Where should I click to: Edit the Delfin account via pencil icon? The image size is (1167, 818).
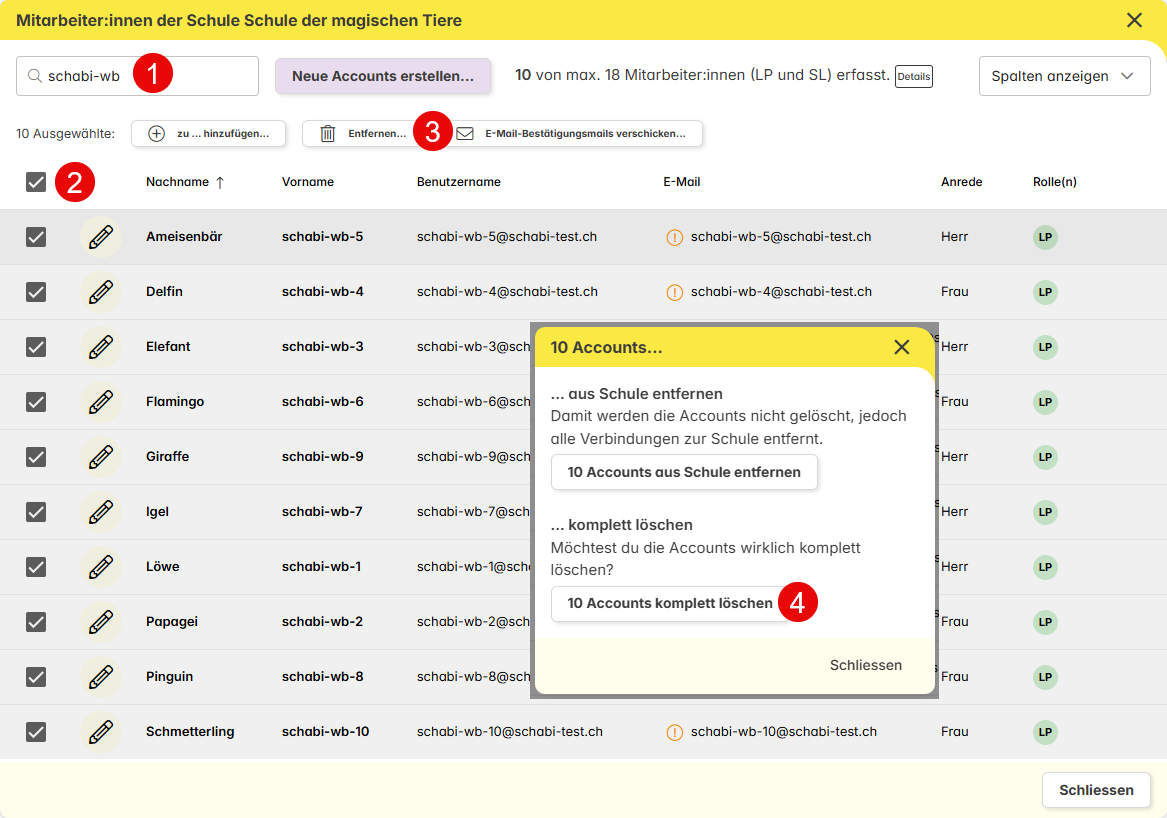coord(101,292)
